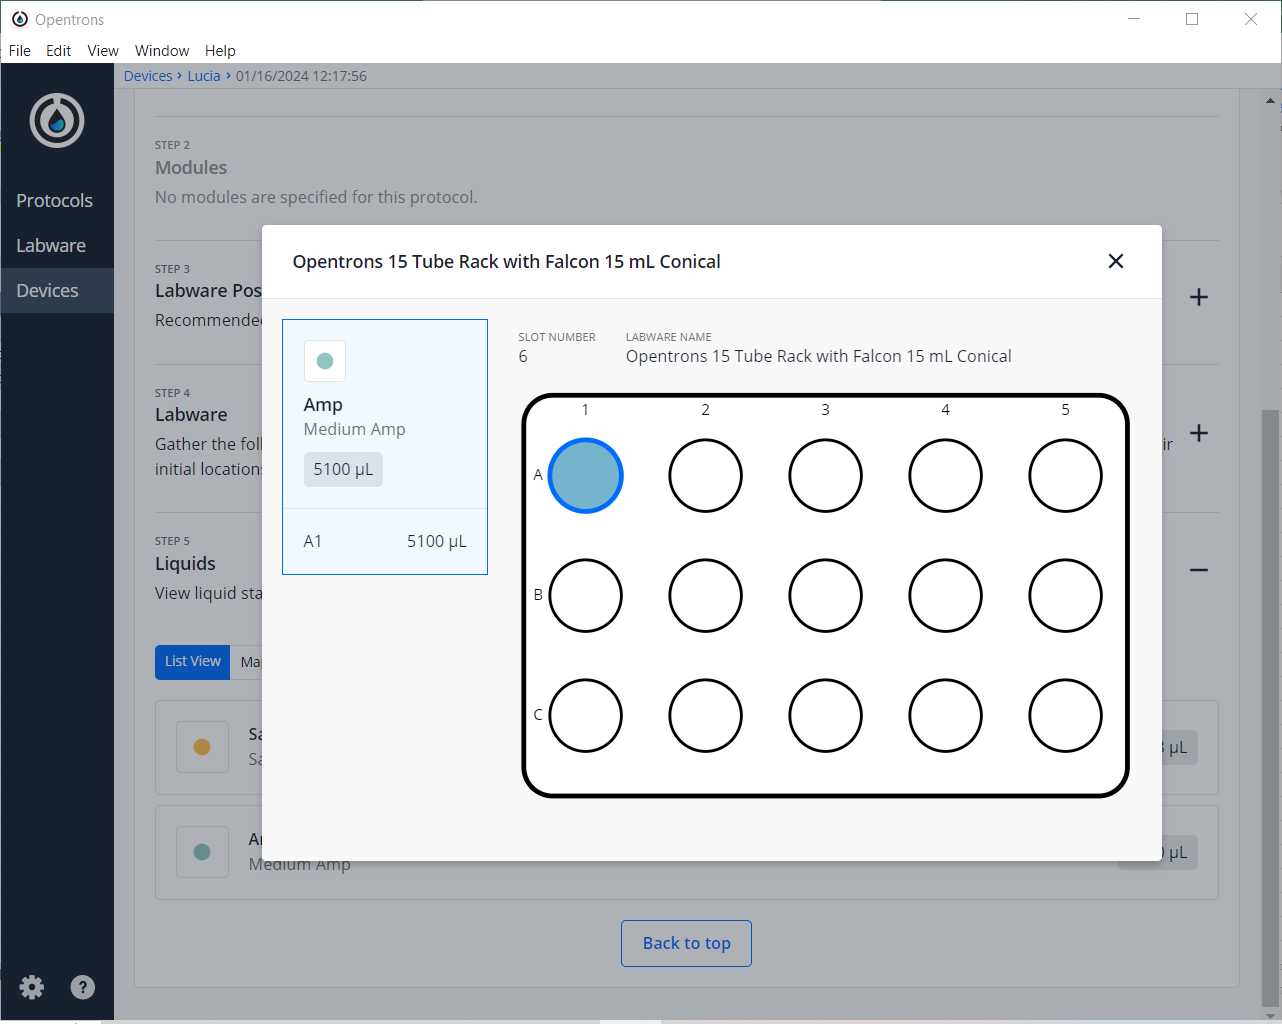Select well B5 in tube rack

point(1066,596)
